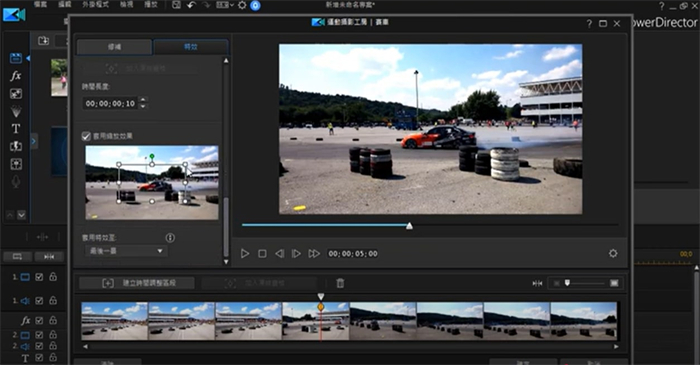Click the zoom-in icon beside zoom slider
This screenshot has width=700, height=365.
tap(614, 283)
